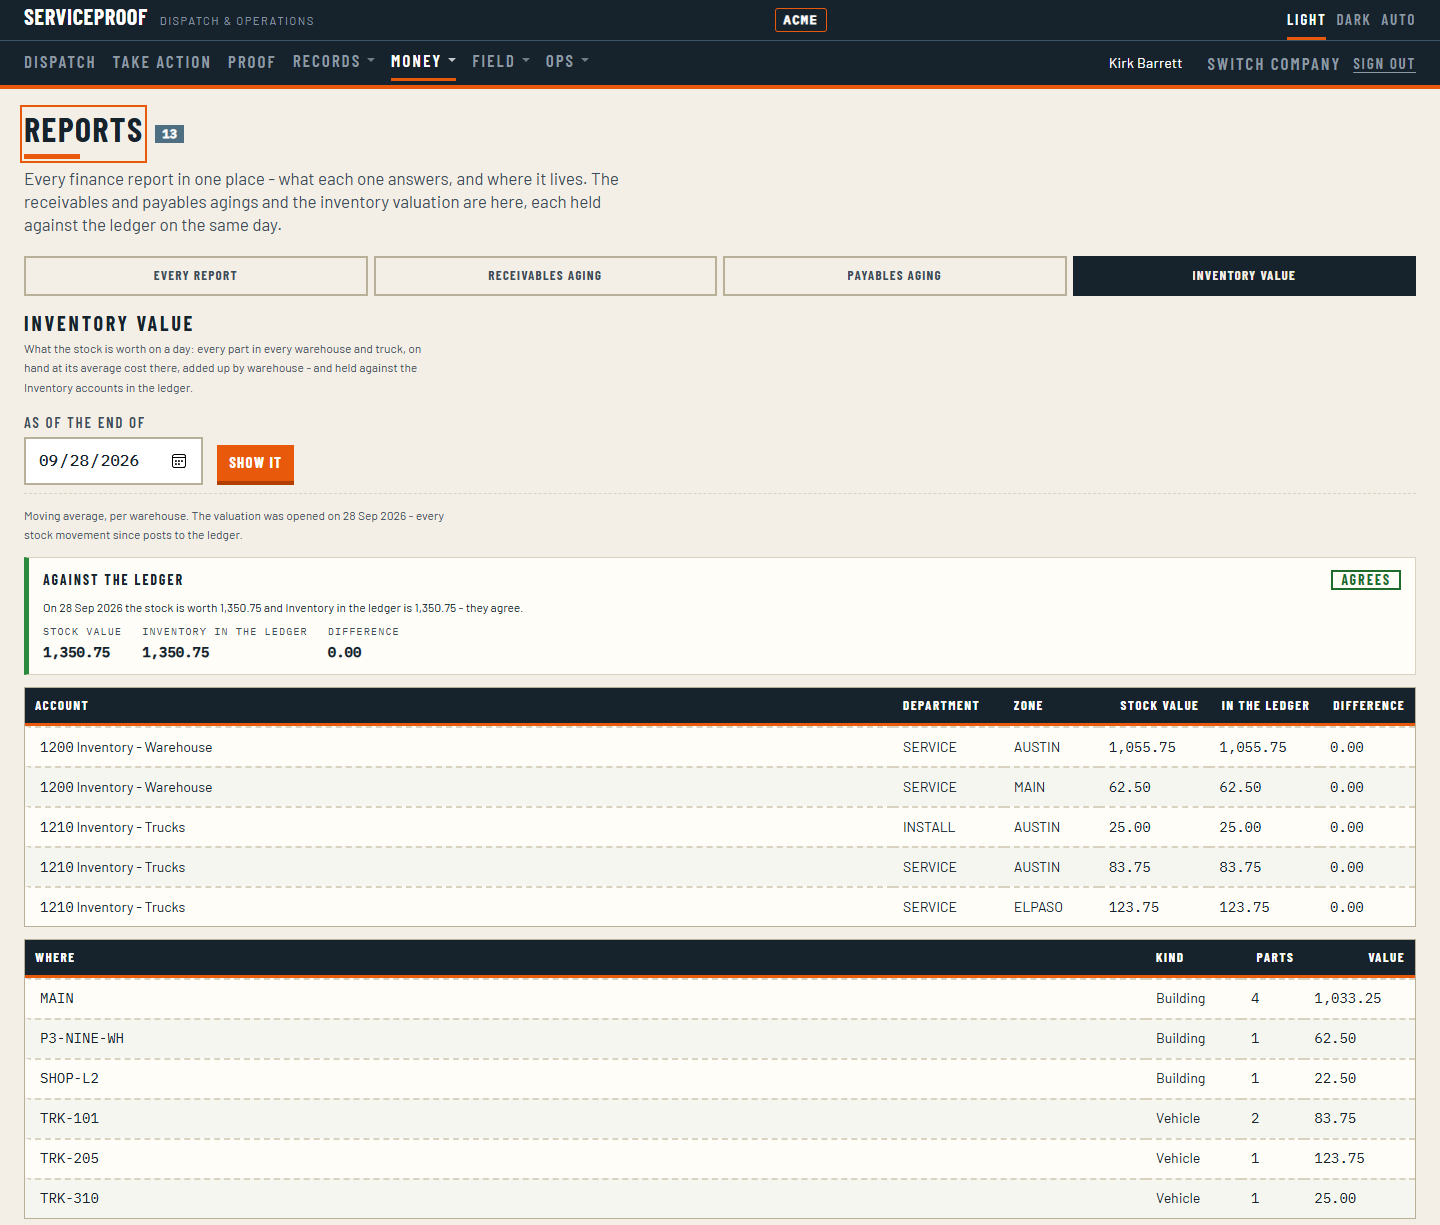Open the Field dropdown menu

point(501,61)
